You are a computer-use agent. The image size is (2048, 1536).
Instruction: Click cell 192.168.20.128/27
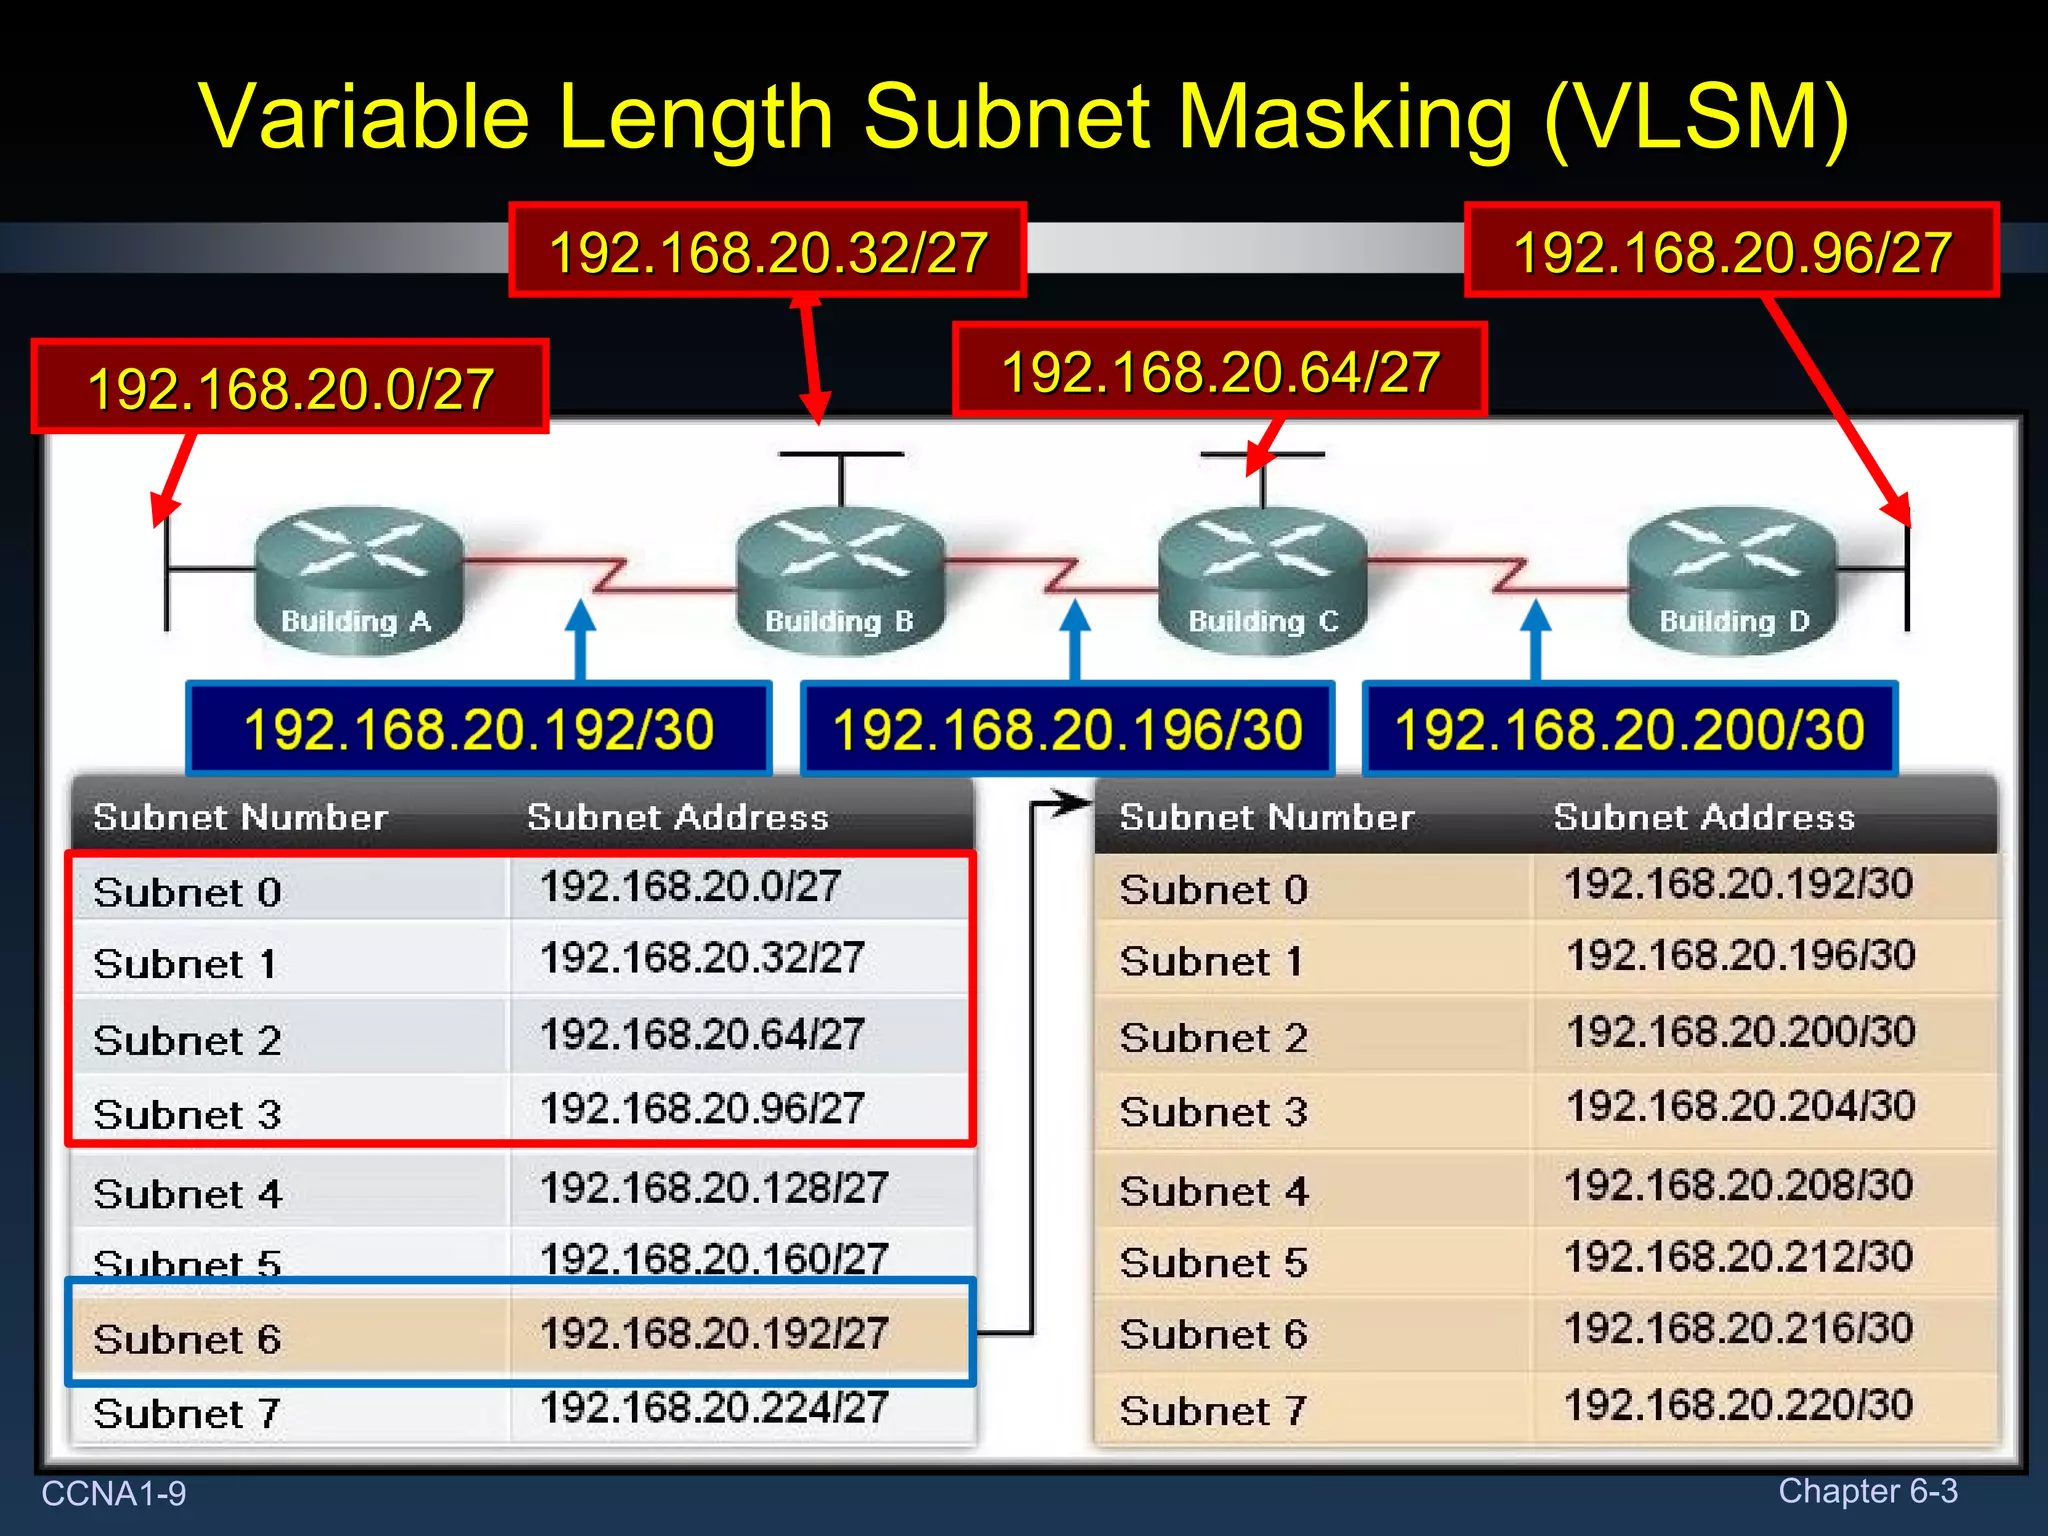click(714, 1188)
